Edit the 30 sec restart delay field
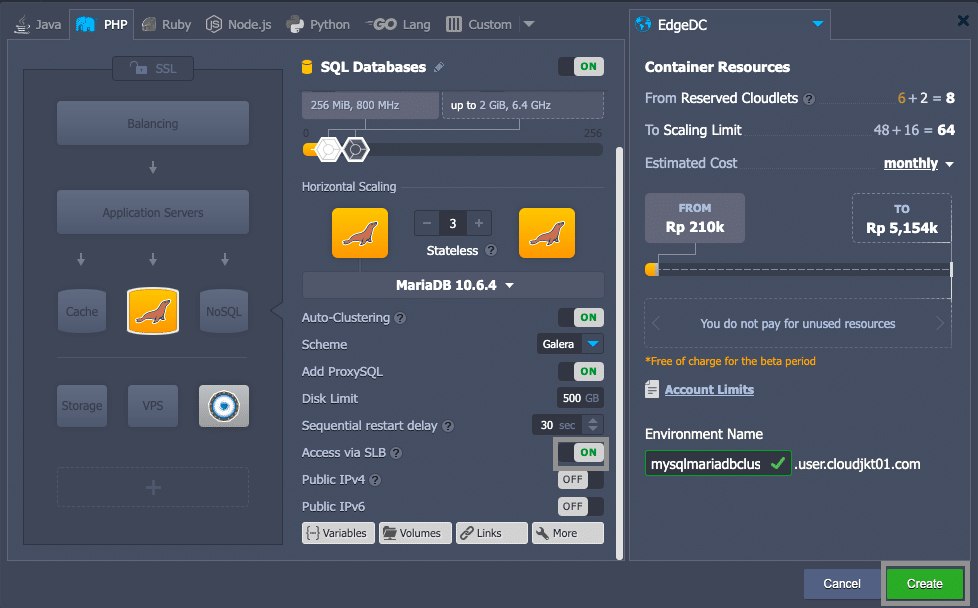The image size is (978, 608). (558, 425)
